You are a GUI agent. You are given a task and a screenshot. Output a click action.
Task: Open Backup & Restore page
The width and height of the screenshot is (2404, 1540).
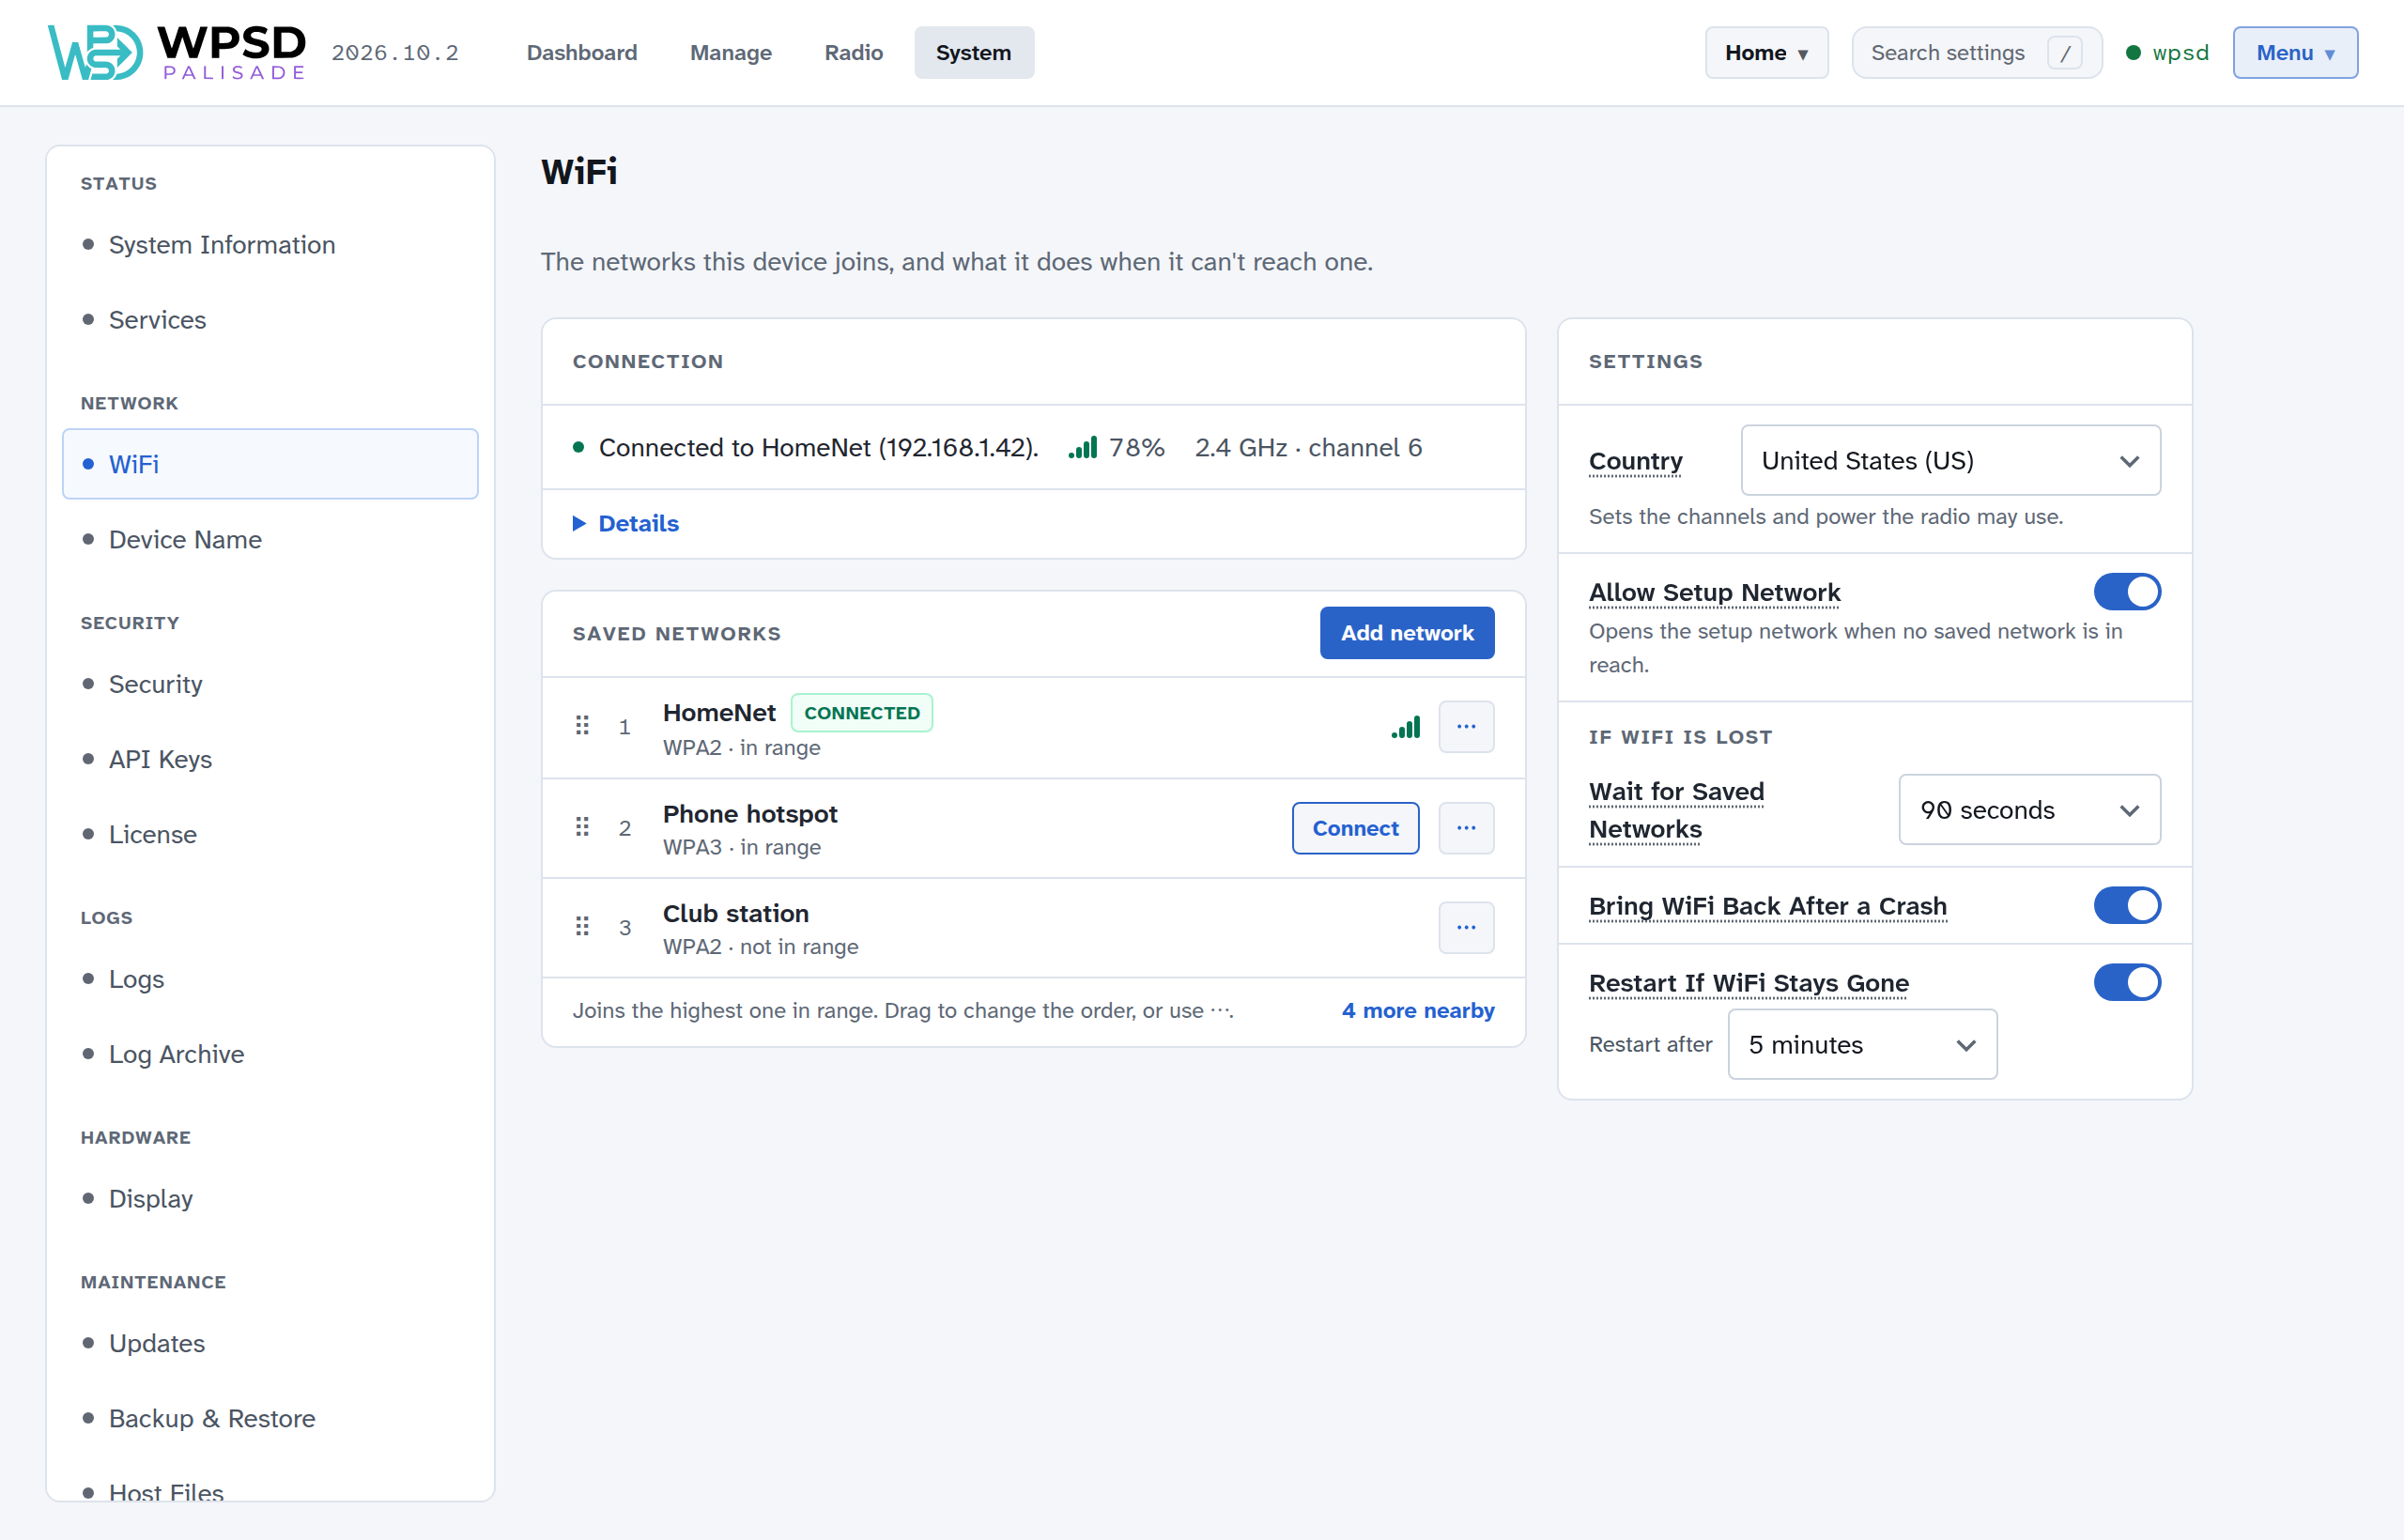270,1418
